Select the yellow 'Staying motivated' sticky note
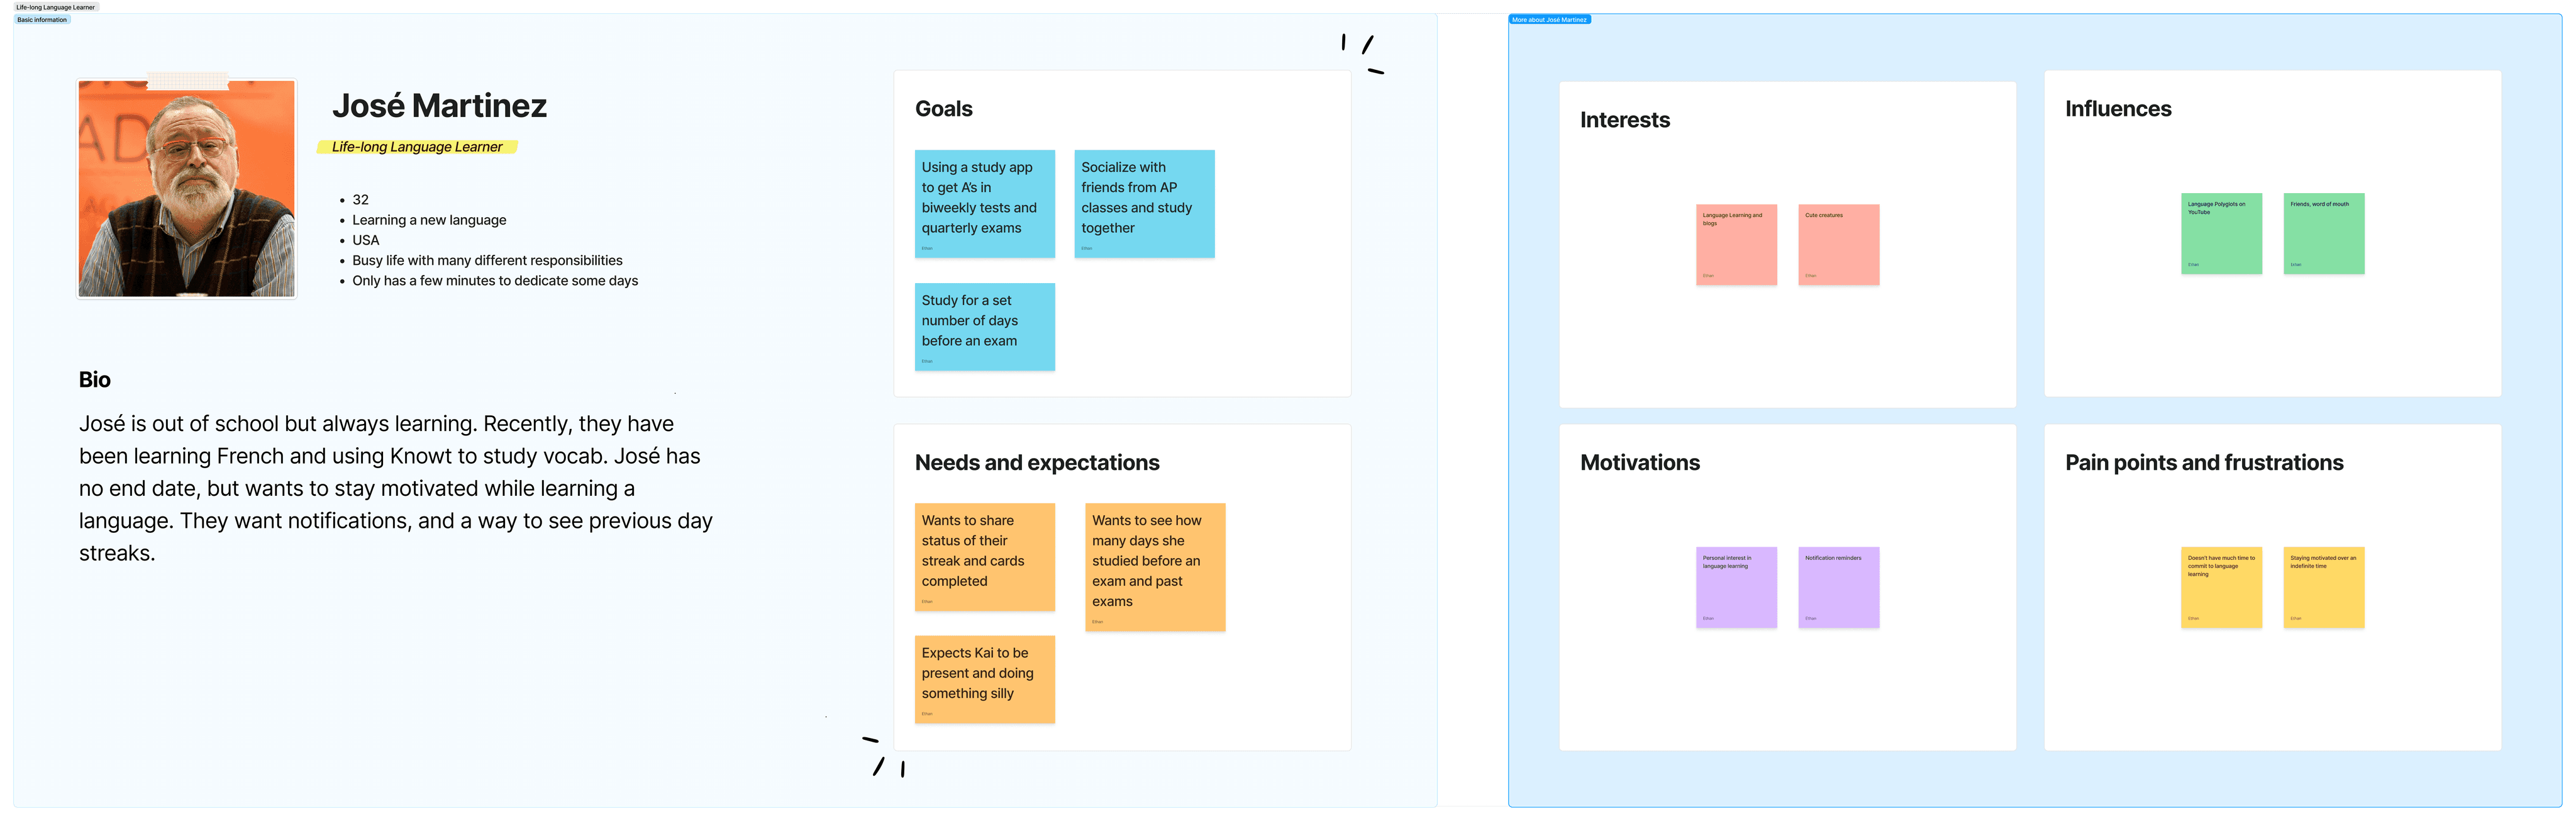Viewport: 2576px width, 821px height. click(x=2324, y=588)
